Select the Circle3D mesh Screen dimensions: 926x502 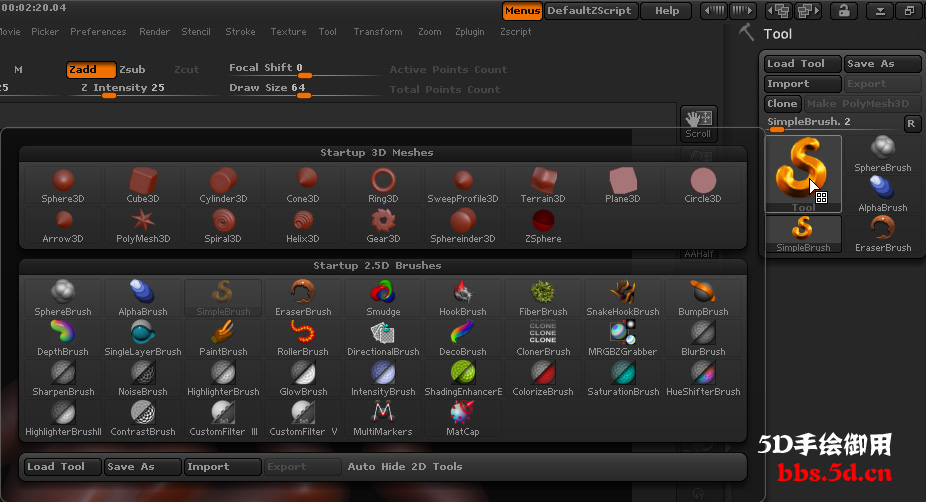point(703,185)
